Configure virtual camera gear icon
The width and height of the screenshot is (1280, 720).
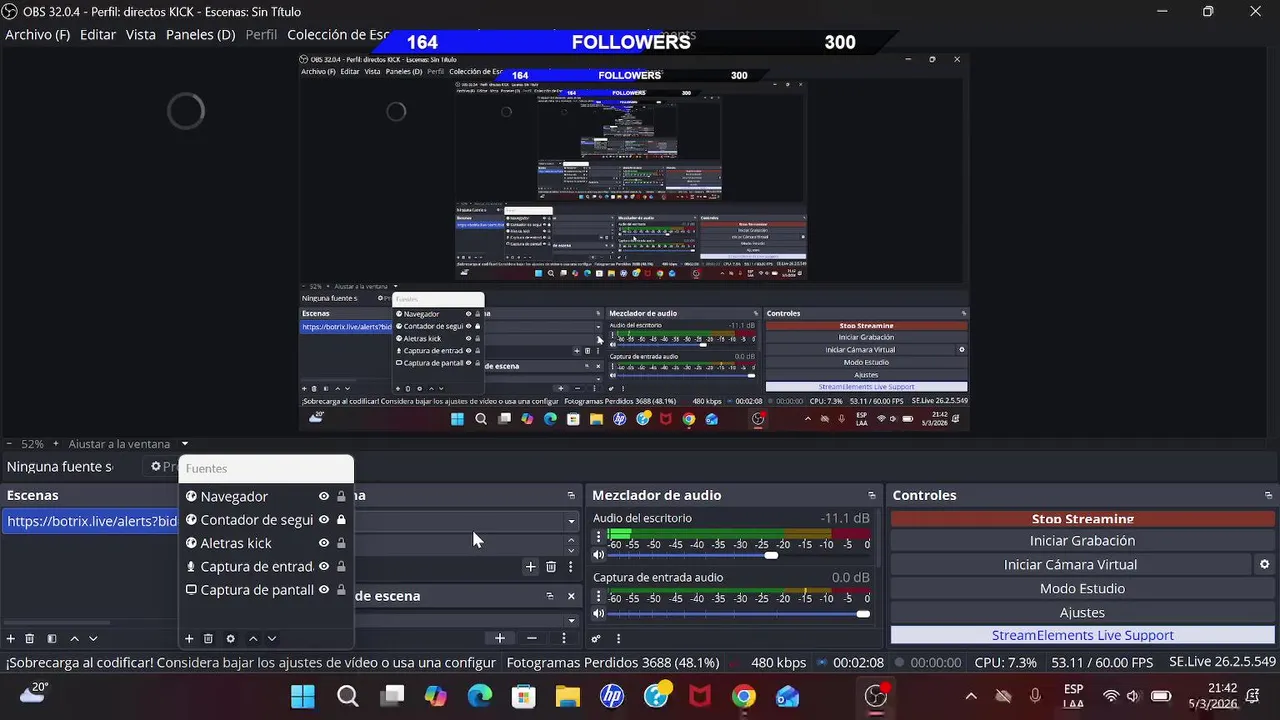coord(1264,565)
